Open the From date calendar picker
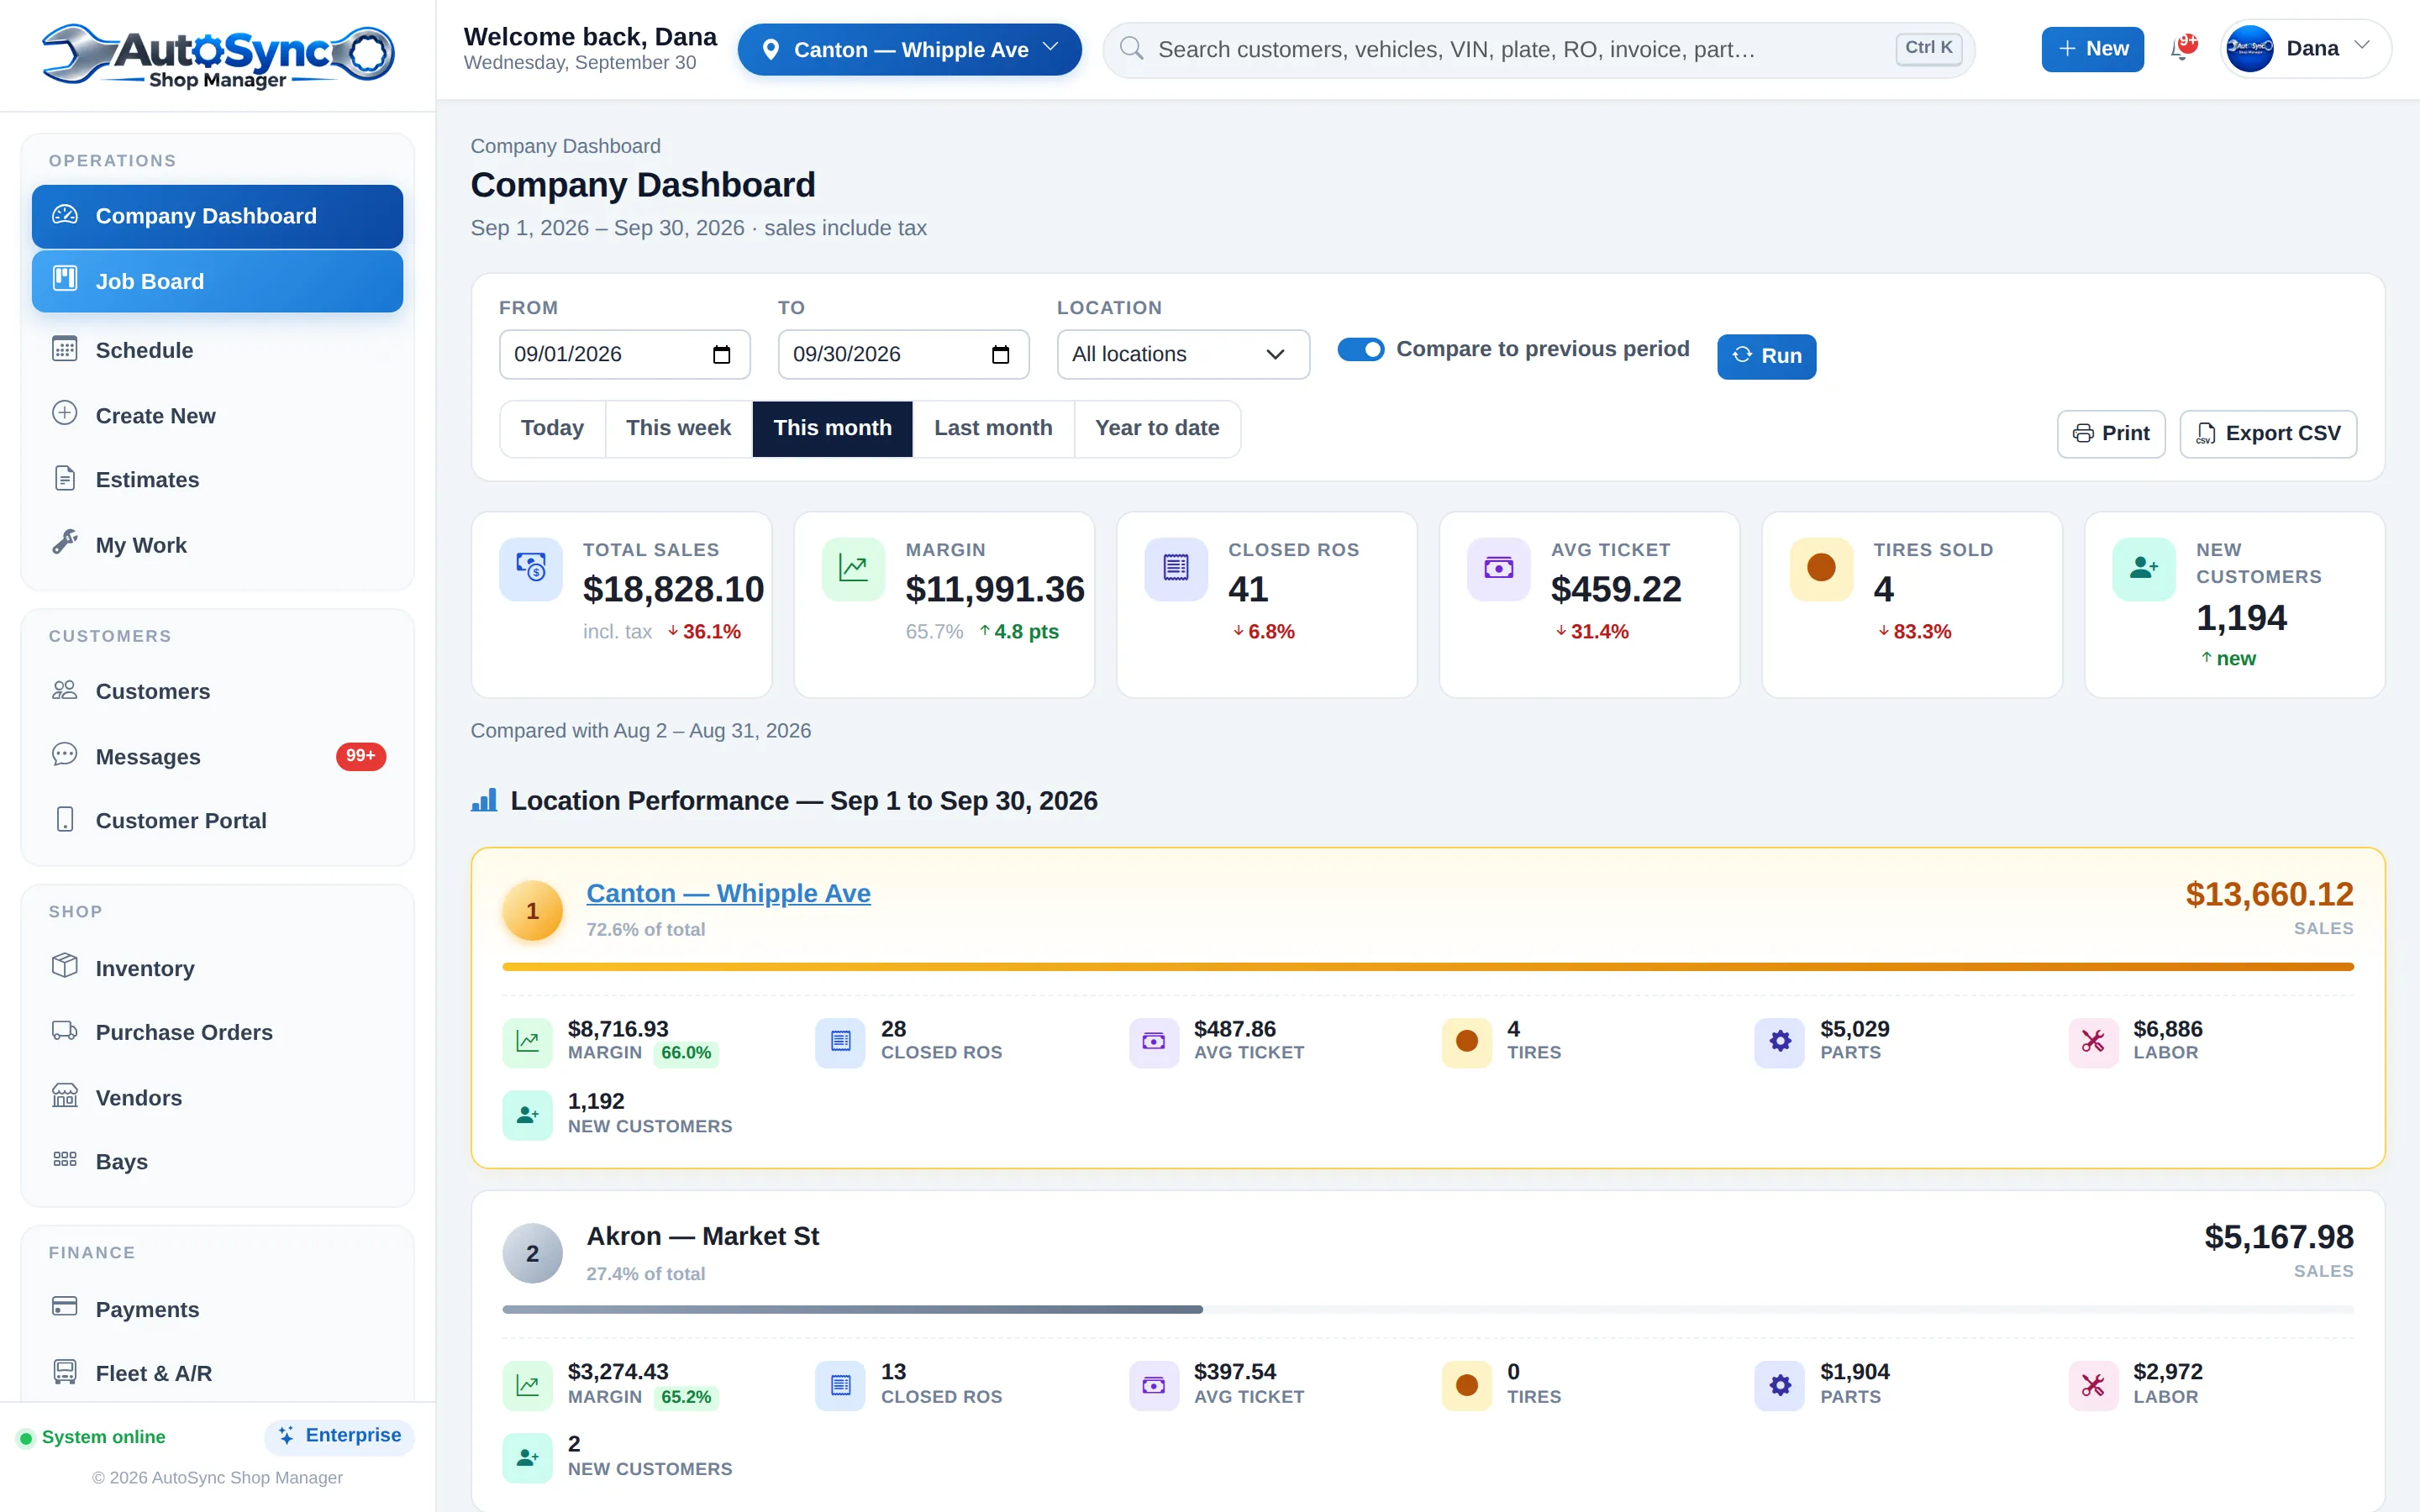This screenshot has width=2420, height=1512. (x=721, y=354)
